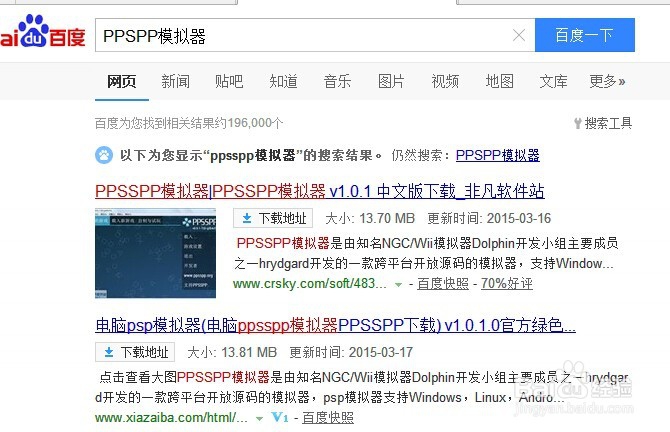Viewport: 670px width, 432px height.
Task: Open the 贴吧 tab
Action: 229,81
